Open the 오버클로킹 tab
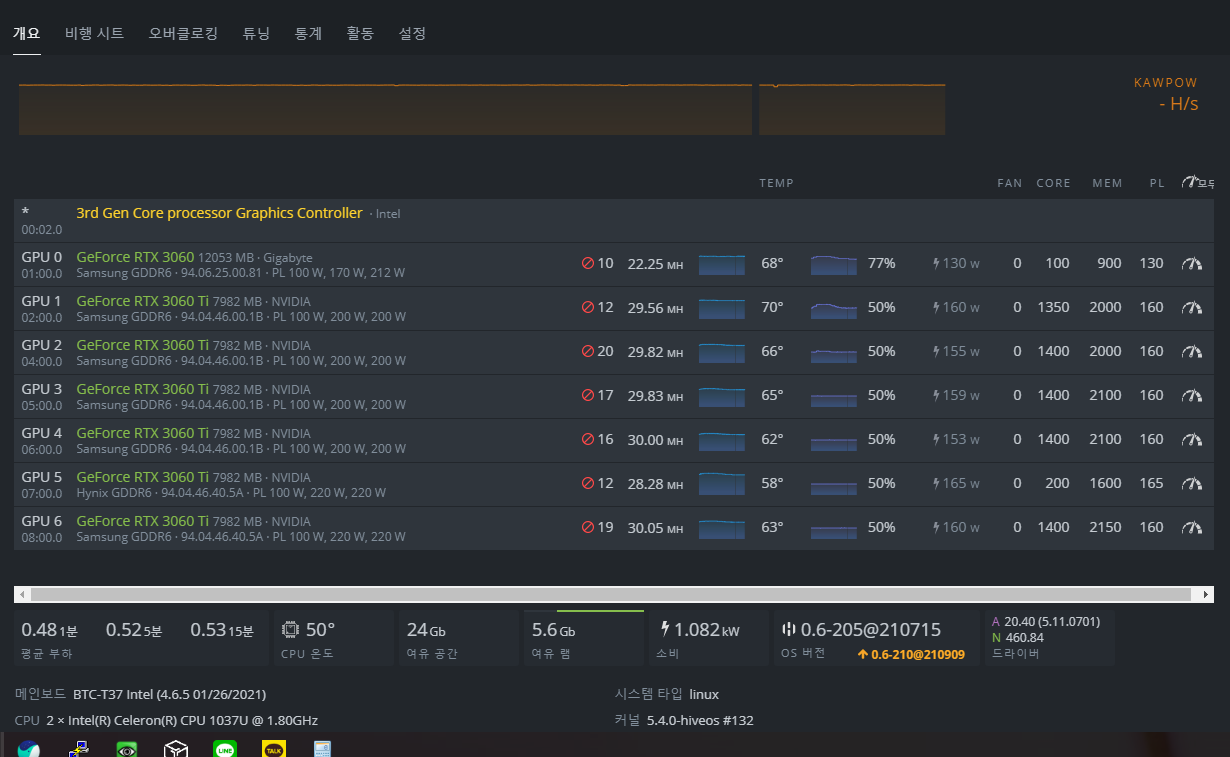This screenshot has height=757, width=1230. point(183,33)
